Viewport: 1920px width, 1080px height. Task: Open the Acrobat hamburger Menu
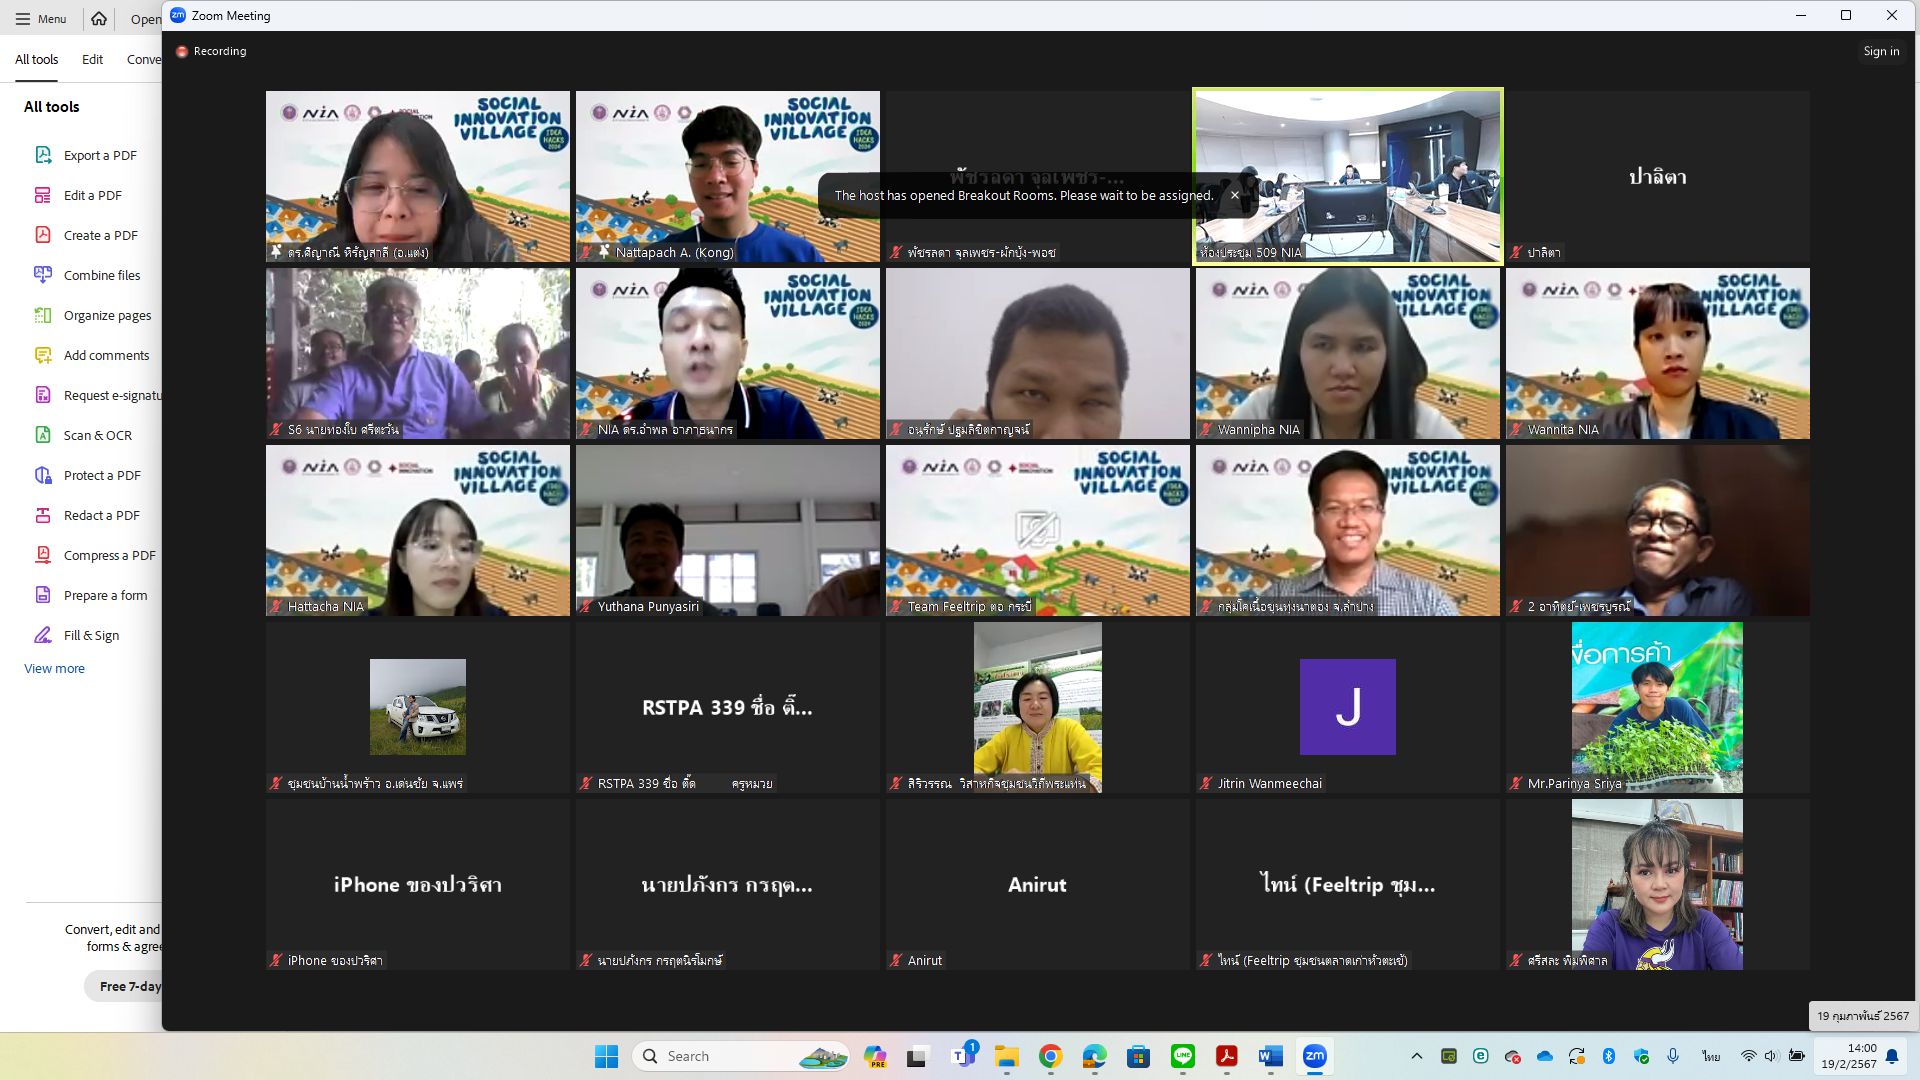(x=41, y=18)
